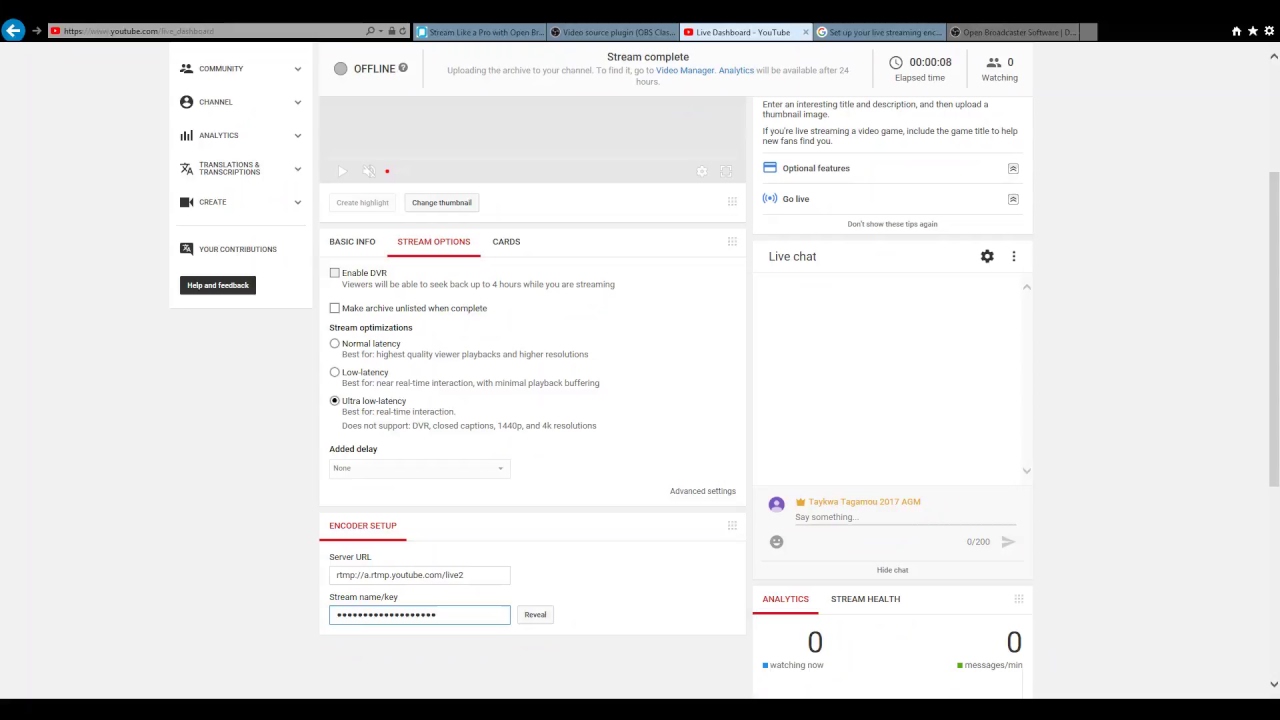Open the Analytics tab in bottom panel
Screen dimensions: 1280x720
tap(785, 599)
